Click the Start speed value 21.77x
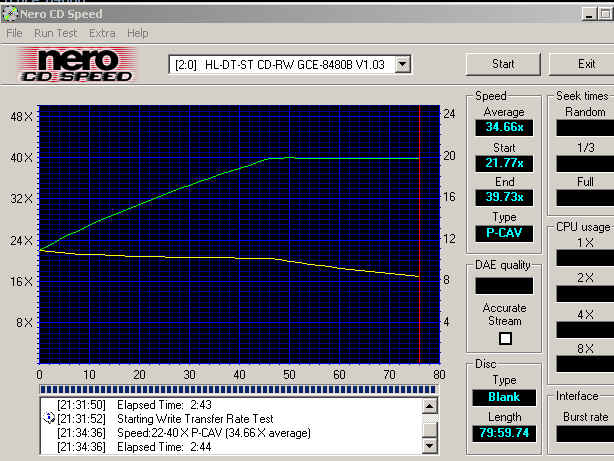 tap(504, 163)
